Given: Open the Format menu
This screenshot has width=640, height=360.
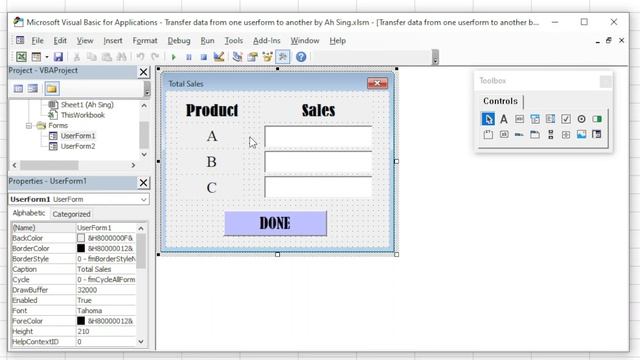Looking at the screenshot, I should point(145,40).
